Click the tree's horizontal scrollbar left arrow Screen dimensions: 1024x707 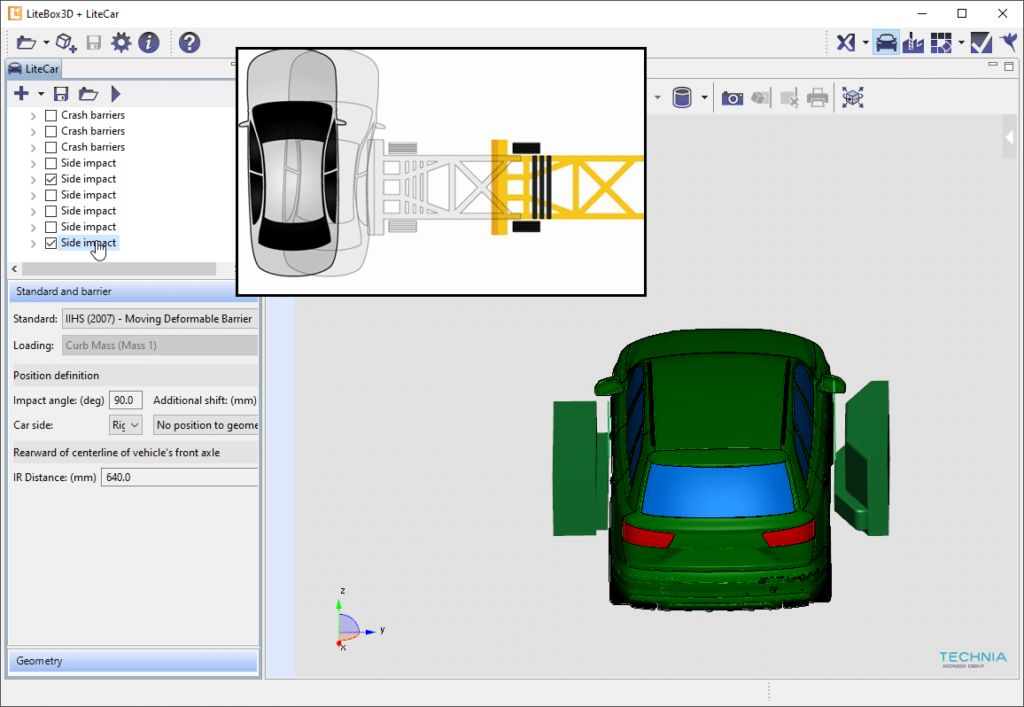coord(15,268)
